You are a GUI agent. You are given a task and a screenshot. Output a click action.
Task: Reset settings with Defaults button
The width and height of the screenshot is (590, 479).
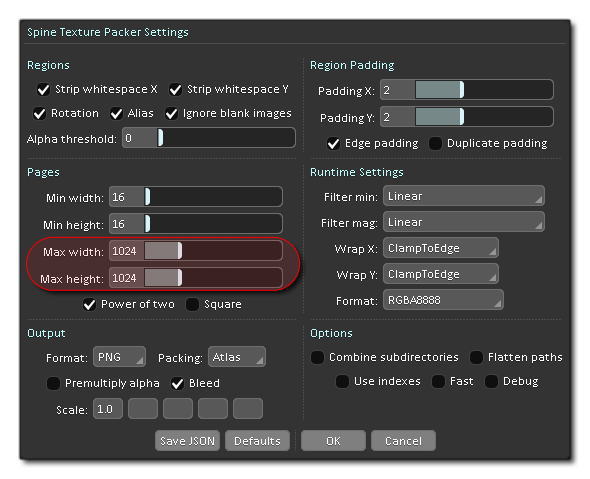pyautogui.click(x=257, y=441)
